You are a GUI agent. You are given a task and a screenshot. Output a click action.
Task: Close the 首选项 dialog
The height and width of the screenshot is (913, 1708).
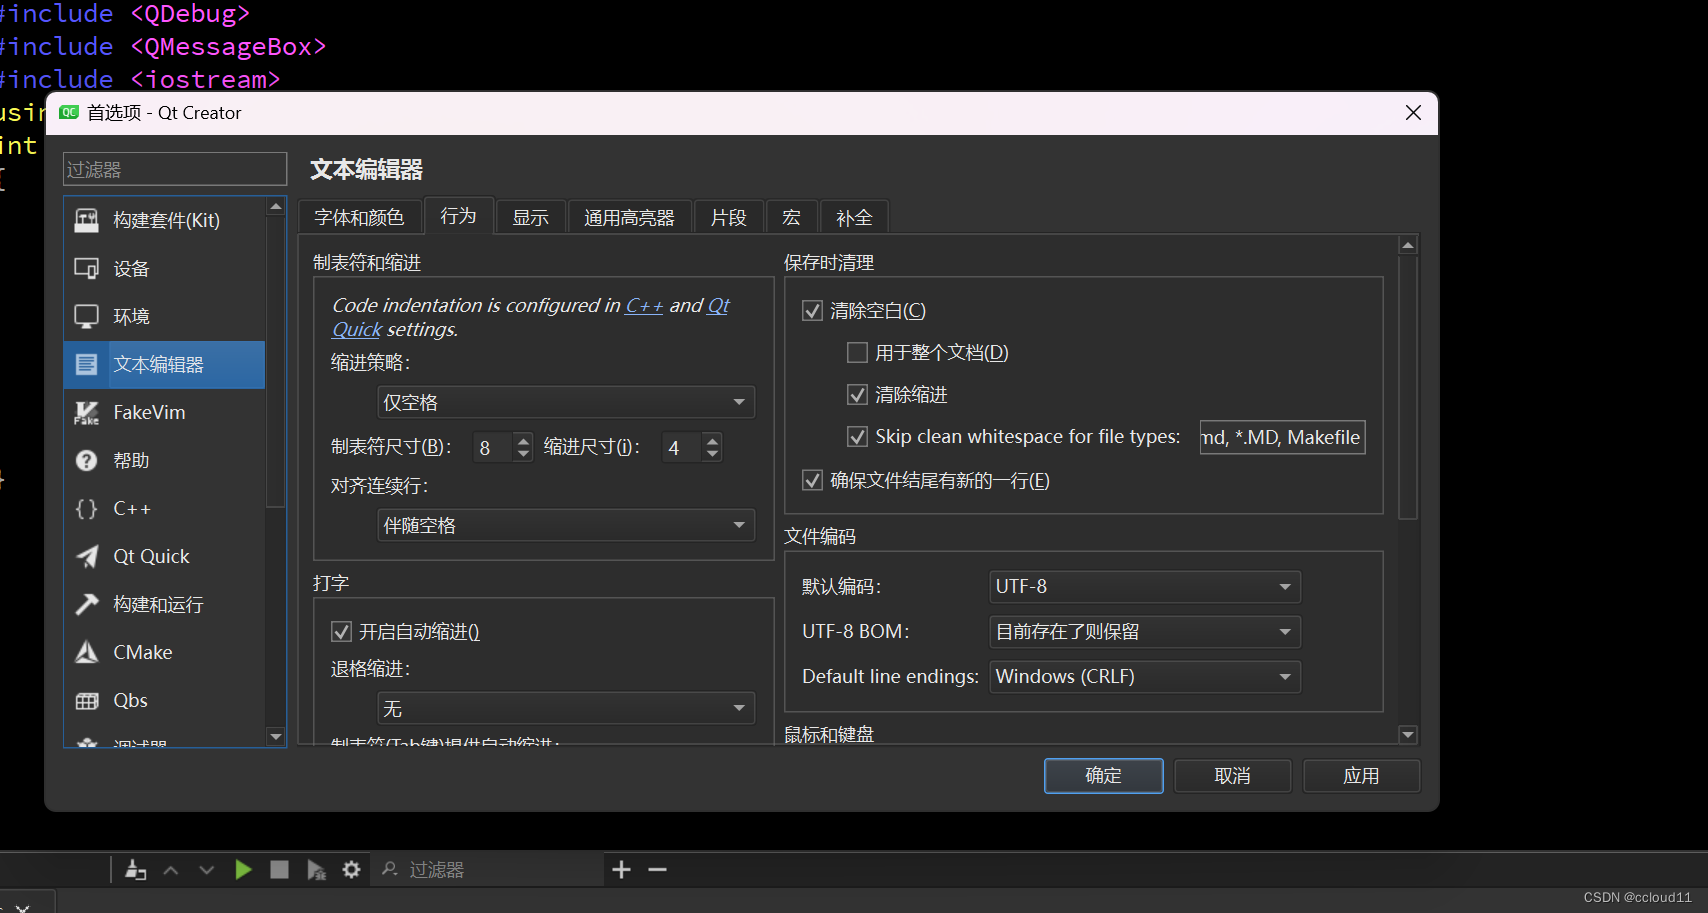1413,113
